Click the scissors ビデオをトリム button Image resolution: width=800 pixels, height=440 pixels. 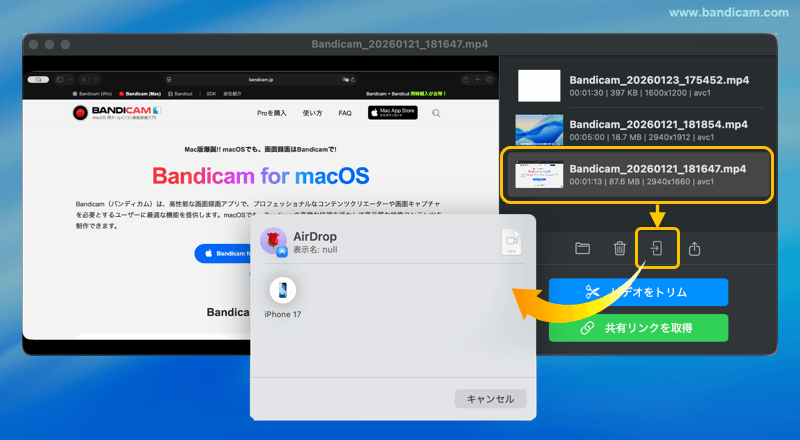[638, 292]
